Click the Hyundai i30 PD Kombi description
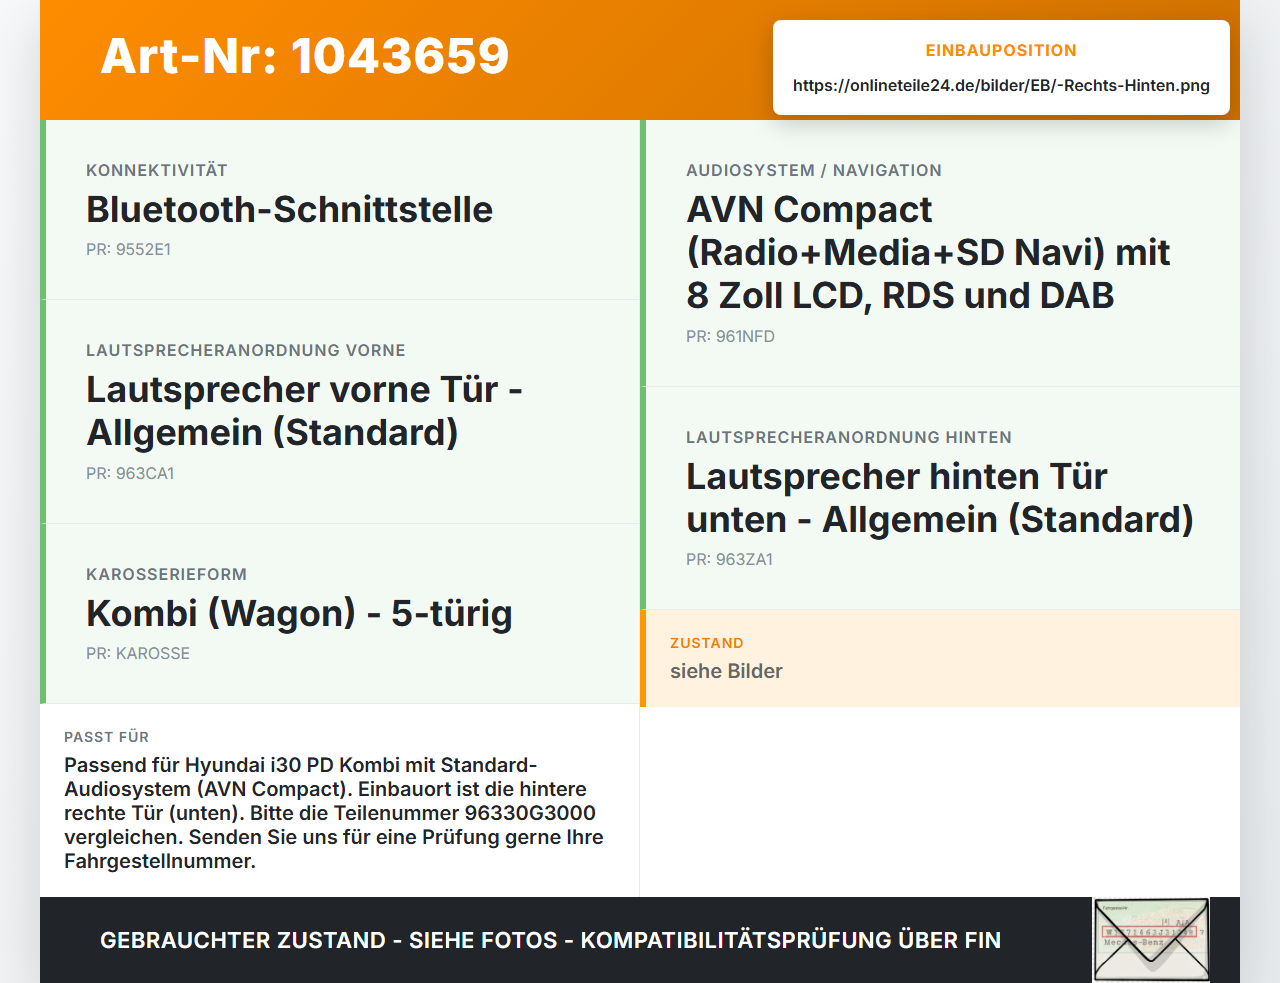 [334, 813]
